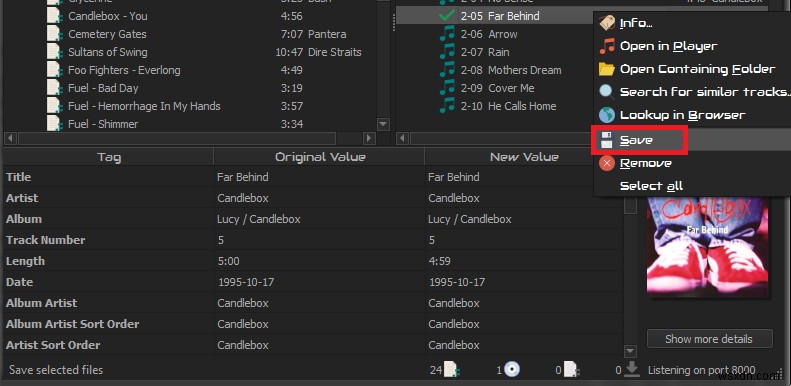Image resolution: width=791 pixels, height=386 pixels.
Task: Click Listening on port 8000 status text
Action: point(701,370)
